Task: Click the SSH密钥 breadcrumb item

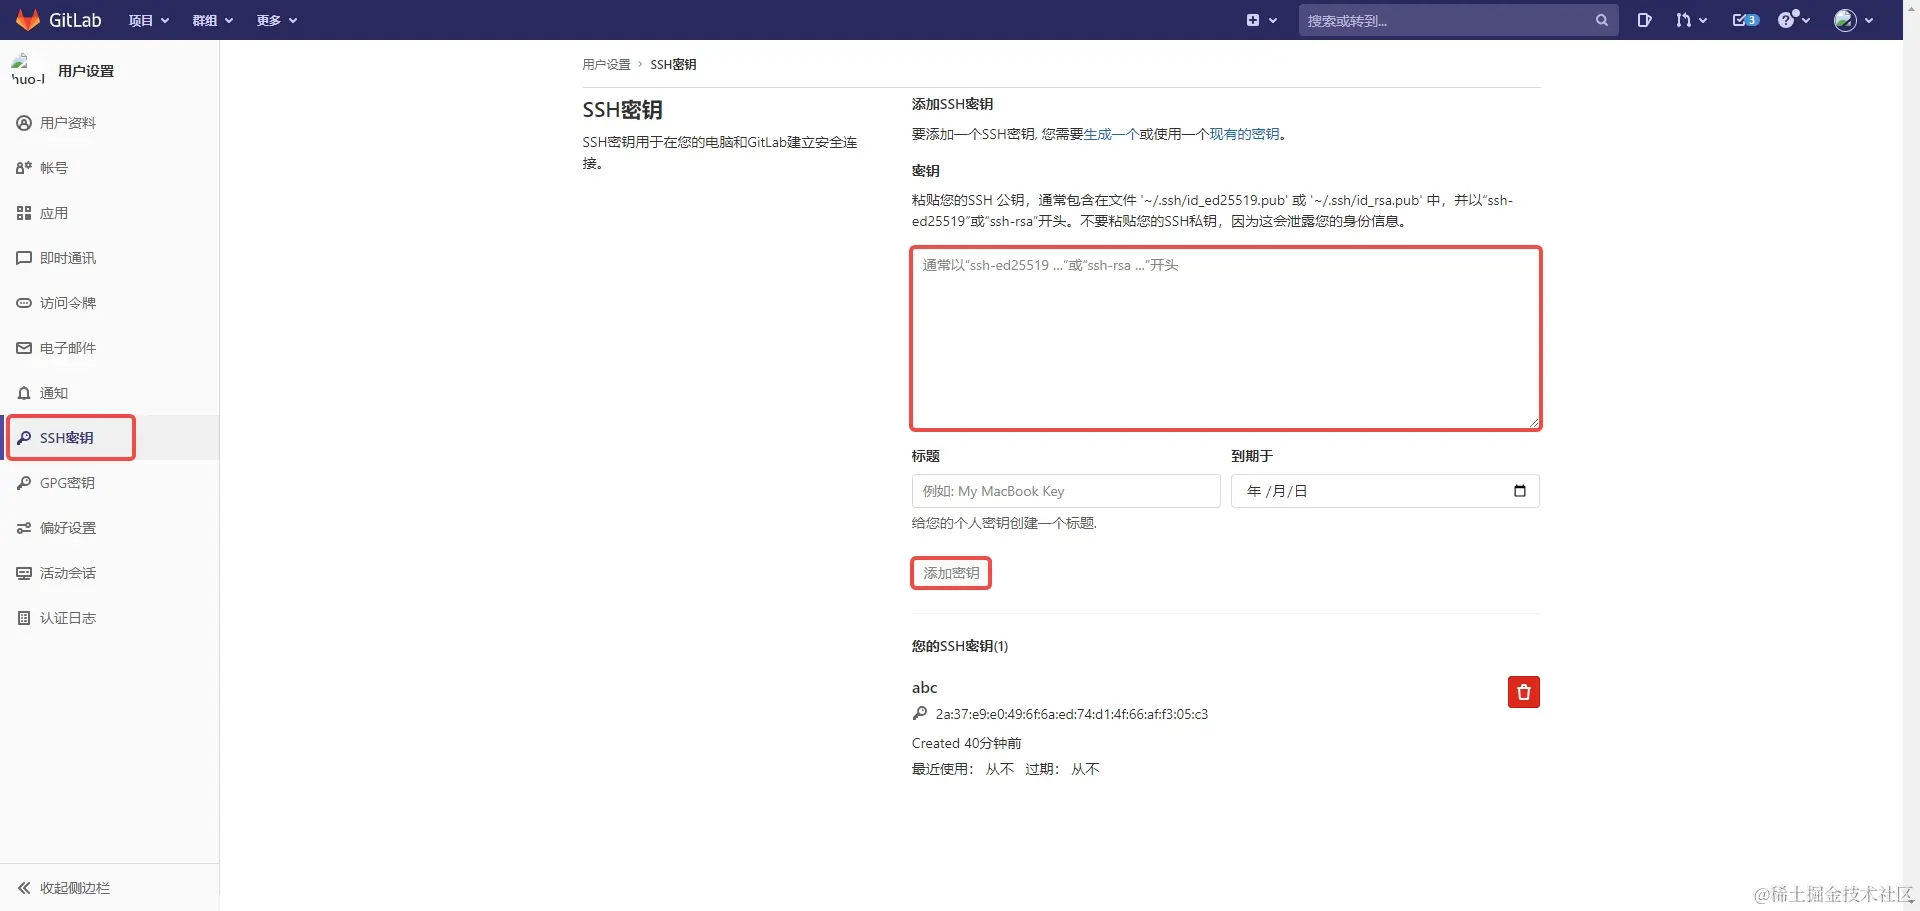Action: [673, 65]
